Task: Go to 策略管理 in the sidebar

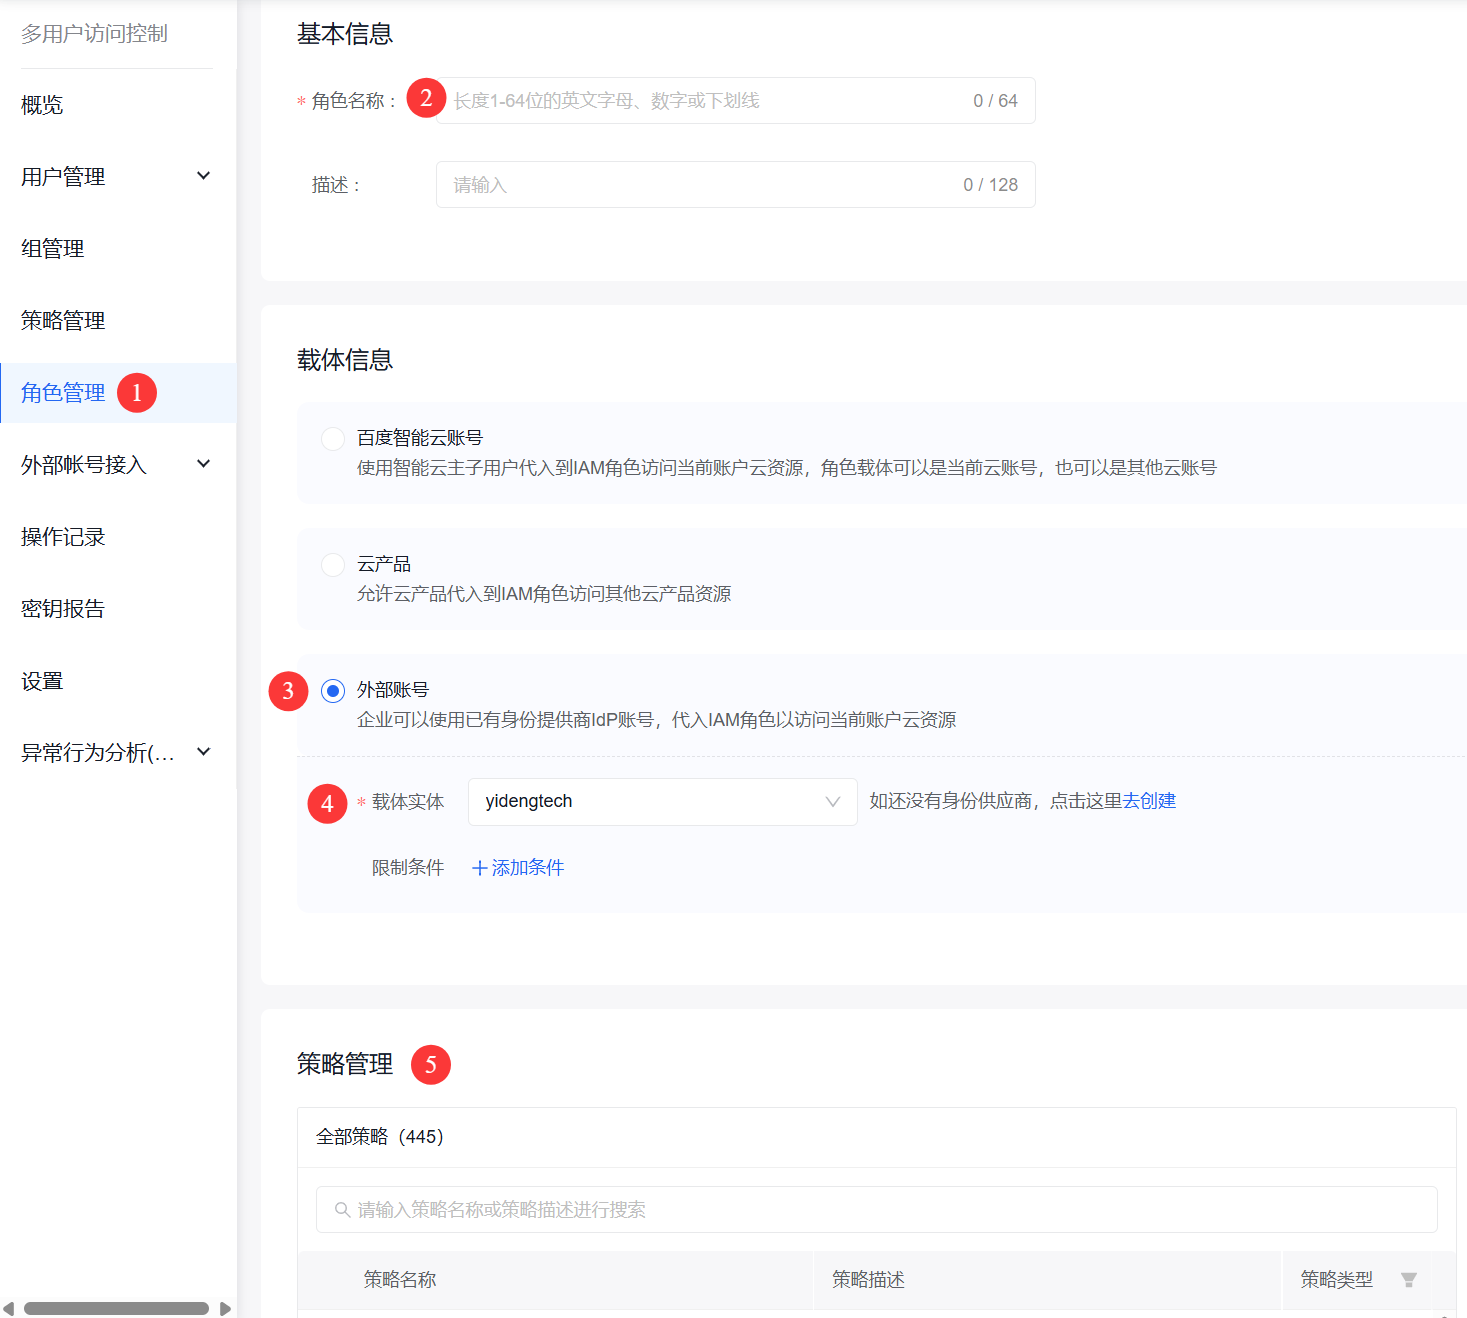Action: coord(64,321)
